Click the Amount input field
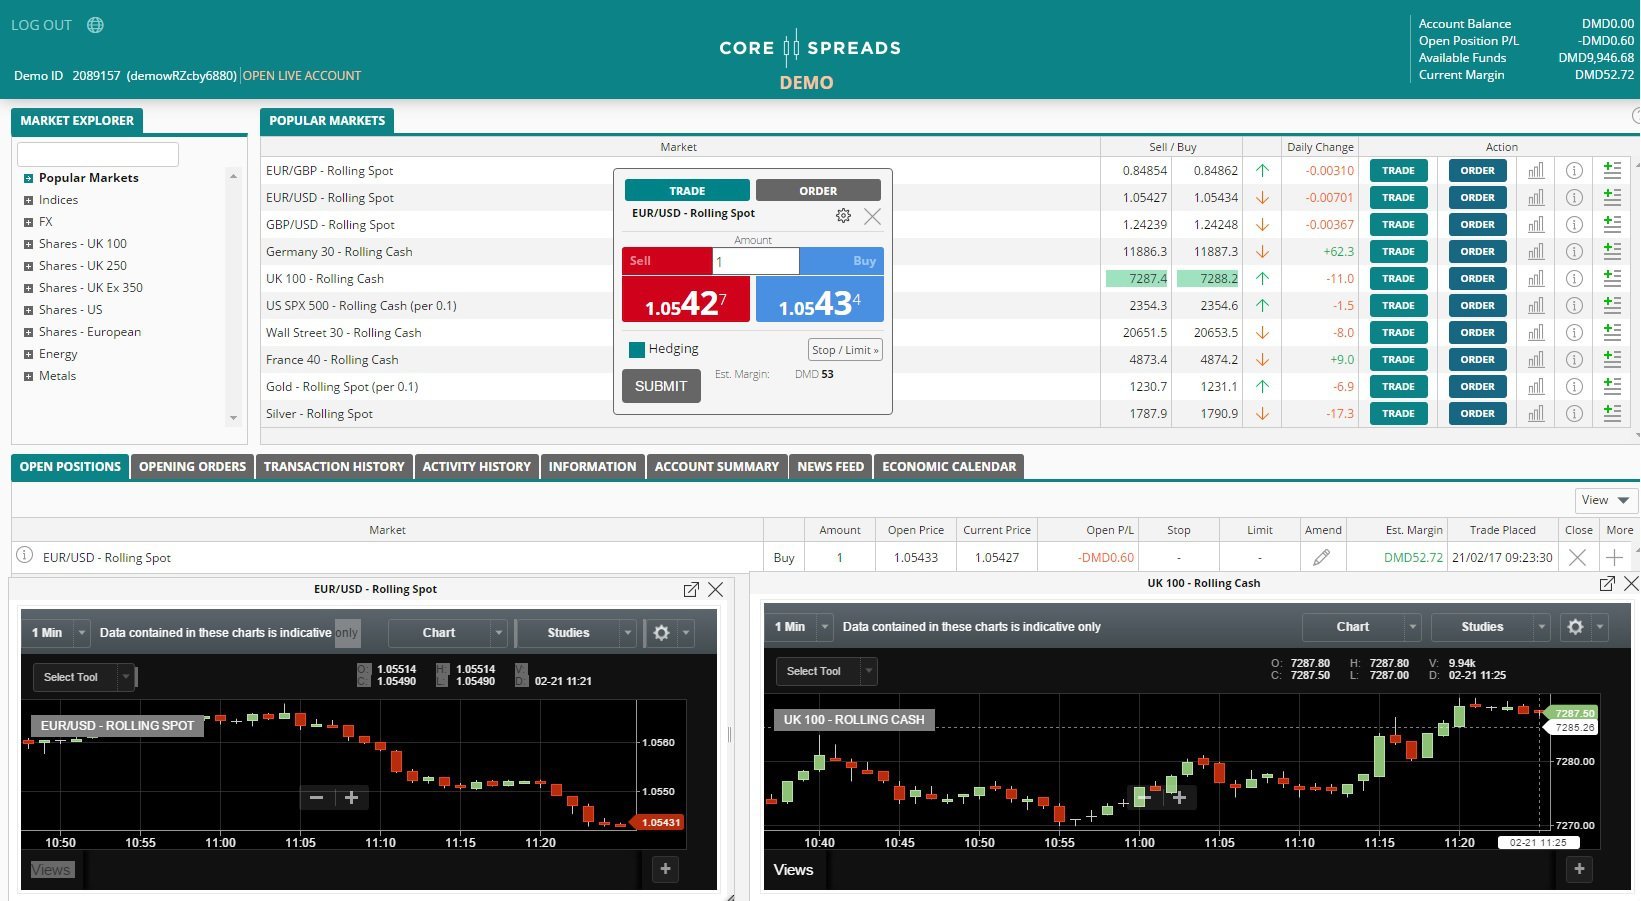1641x901 pixels. (x=756, y=261)
